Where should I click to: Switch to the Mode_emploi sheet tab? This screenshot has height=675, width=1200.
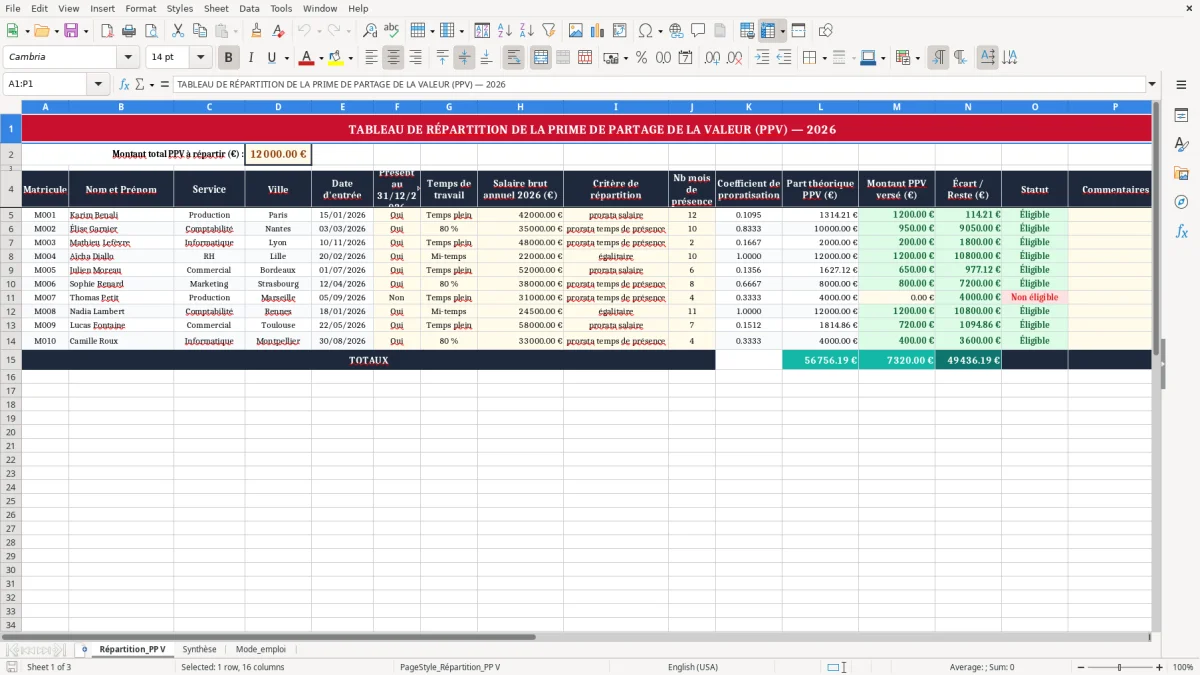[x=261, y=649]
